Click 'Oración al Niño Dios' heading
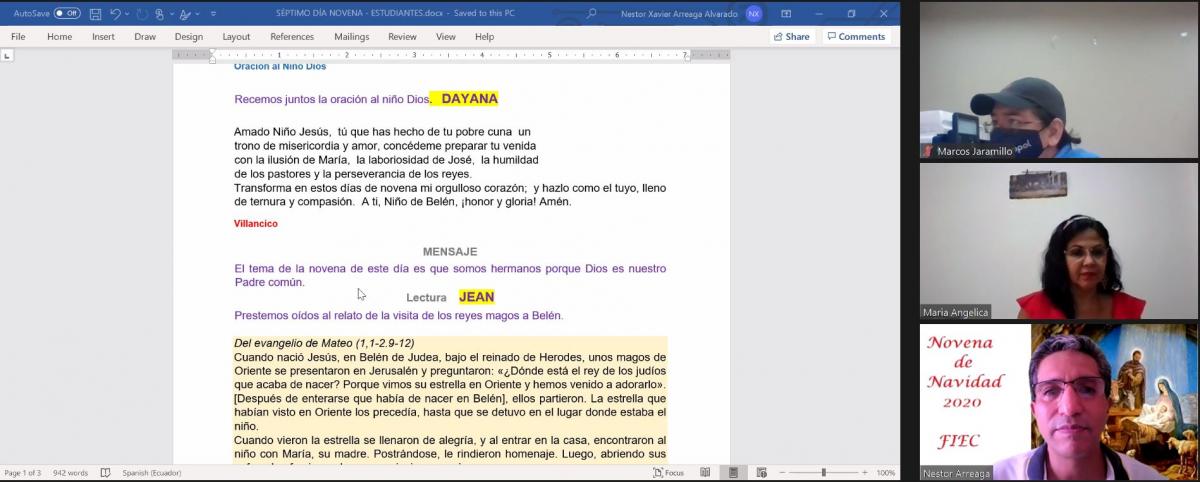Screen dimensions: 1200x482 pos(280,67)
